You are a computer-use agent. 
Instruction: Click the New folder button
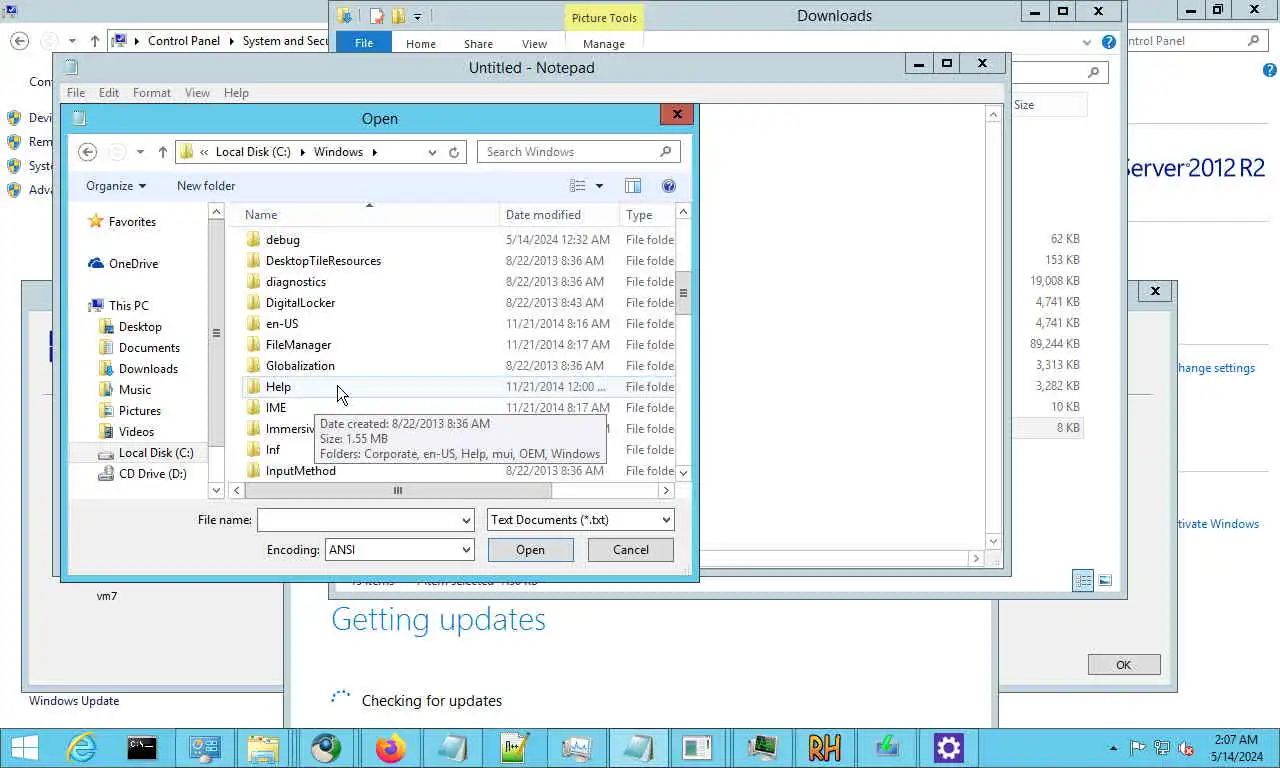click(206, 186)
